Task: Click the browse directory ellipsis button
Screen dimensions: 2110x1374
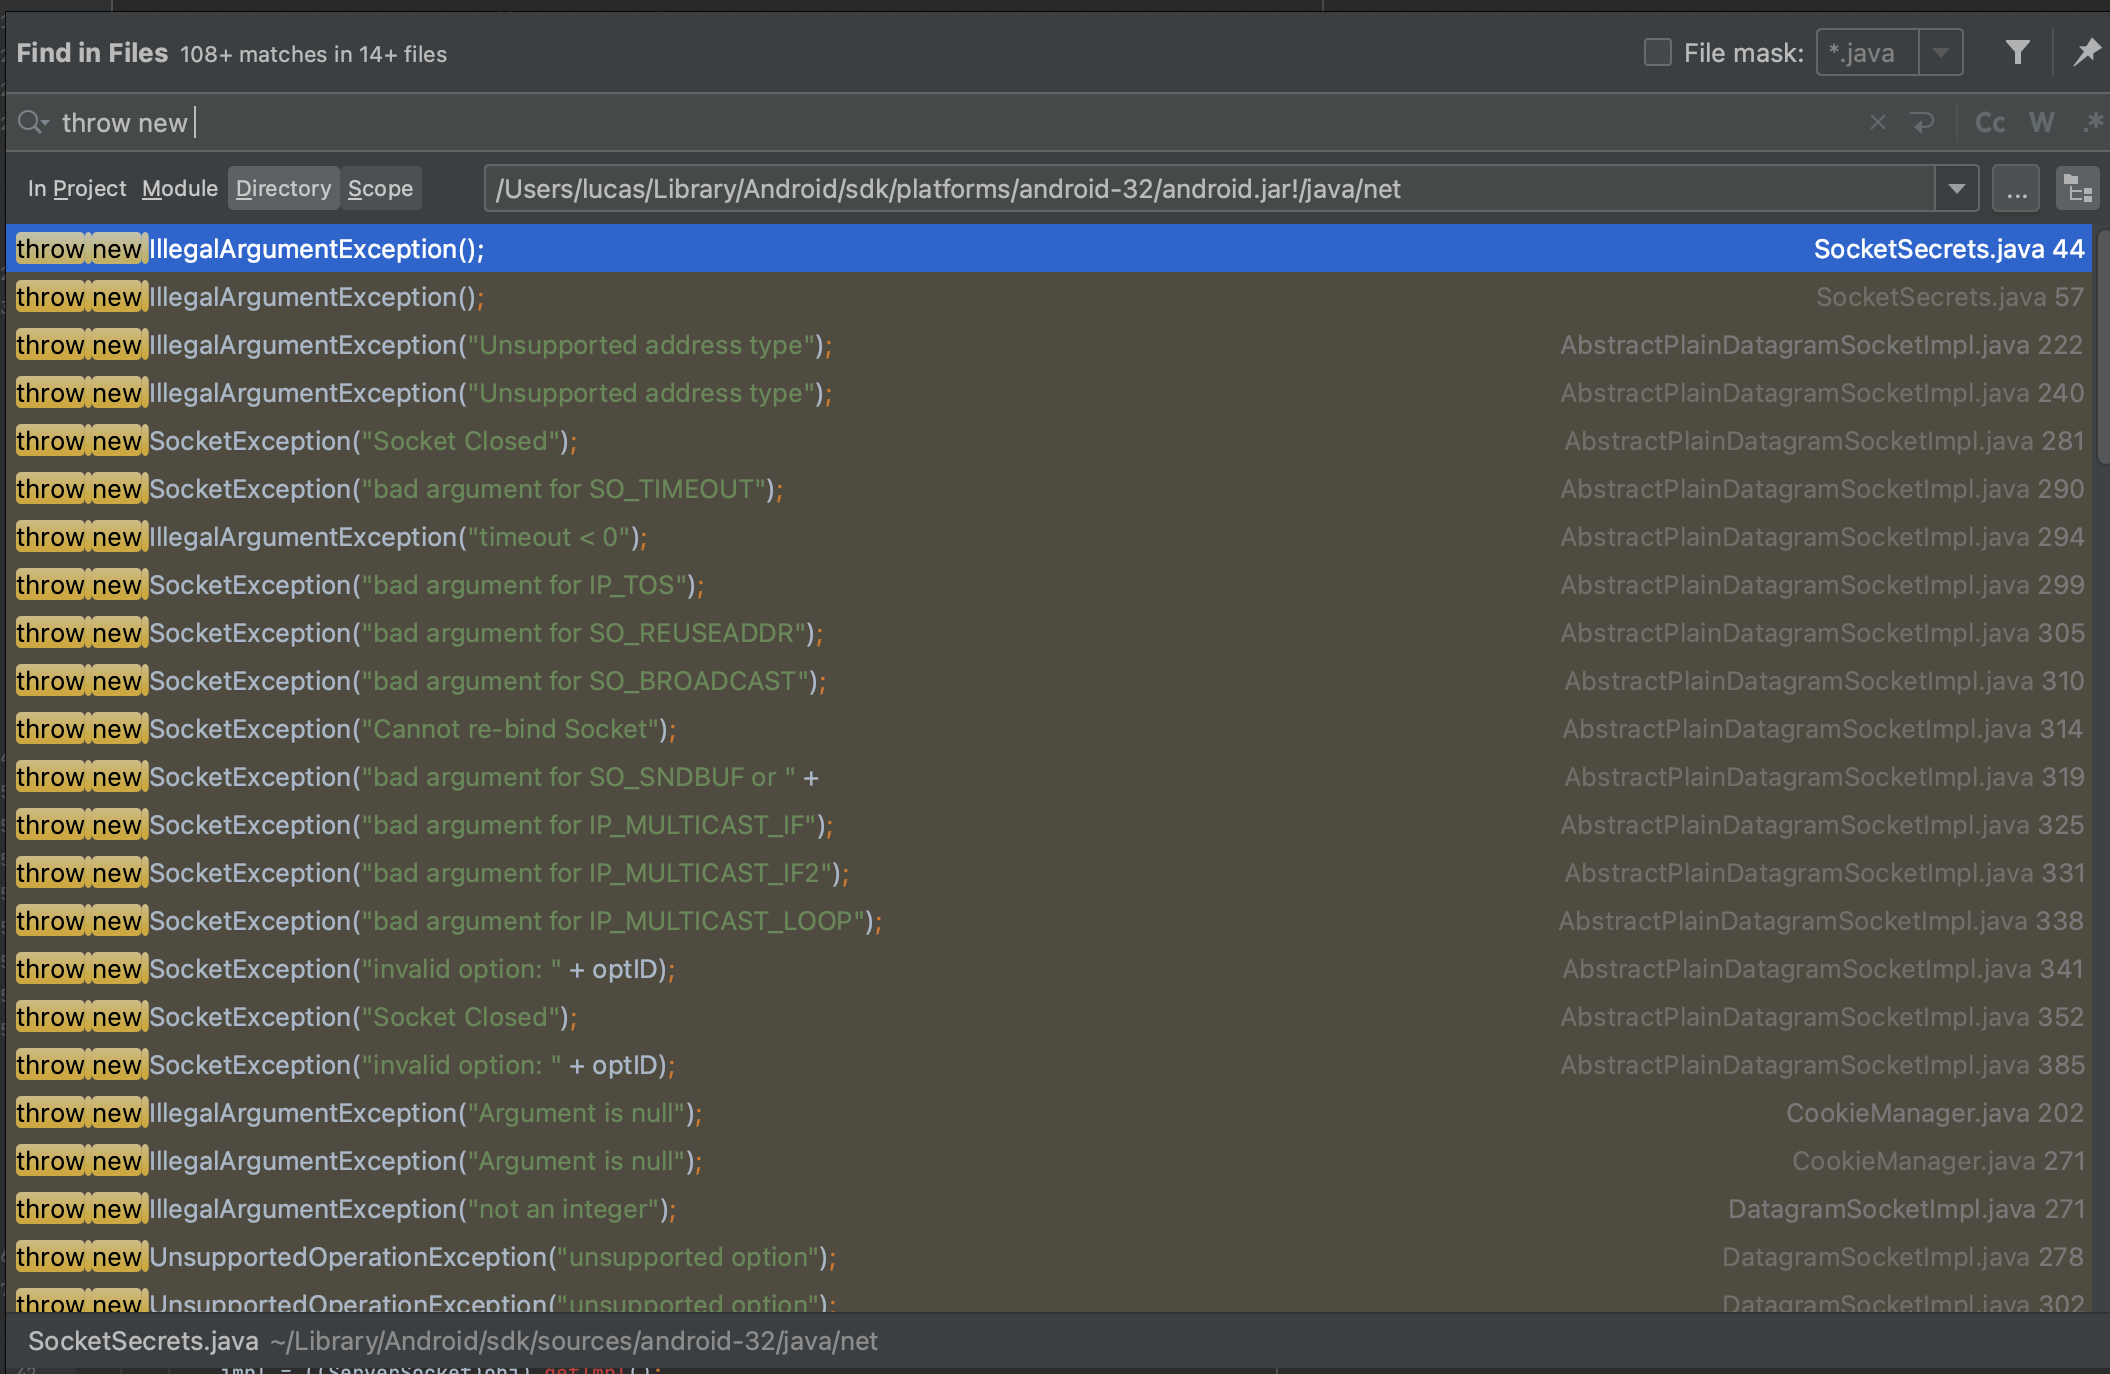Action: [2016, 189]
